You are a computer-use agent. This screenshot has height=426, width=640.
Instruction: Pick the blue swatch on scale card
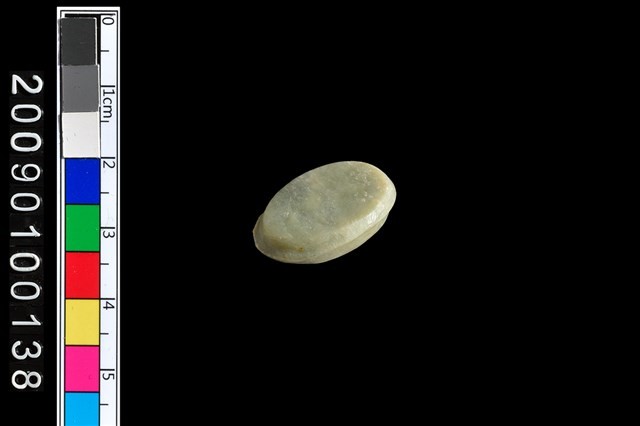[82, 181]
